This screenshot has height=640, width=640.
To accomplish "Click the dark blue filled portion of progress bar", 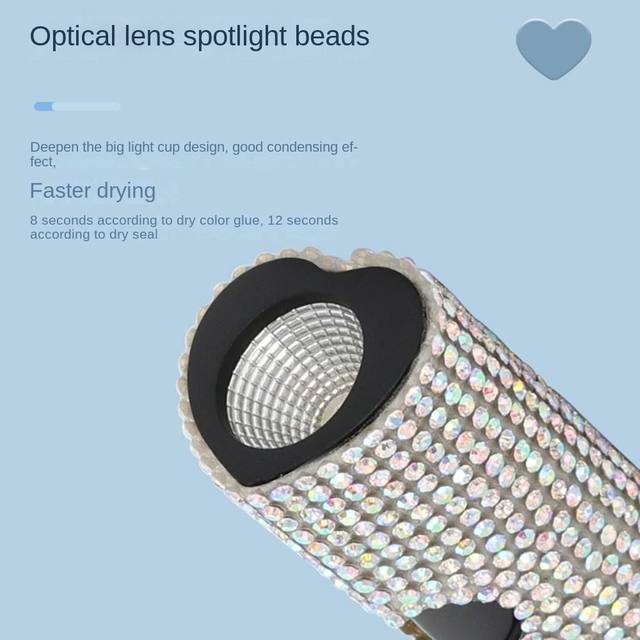I will point(44,107).
